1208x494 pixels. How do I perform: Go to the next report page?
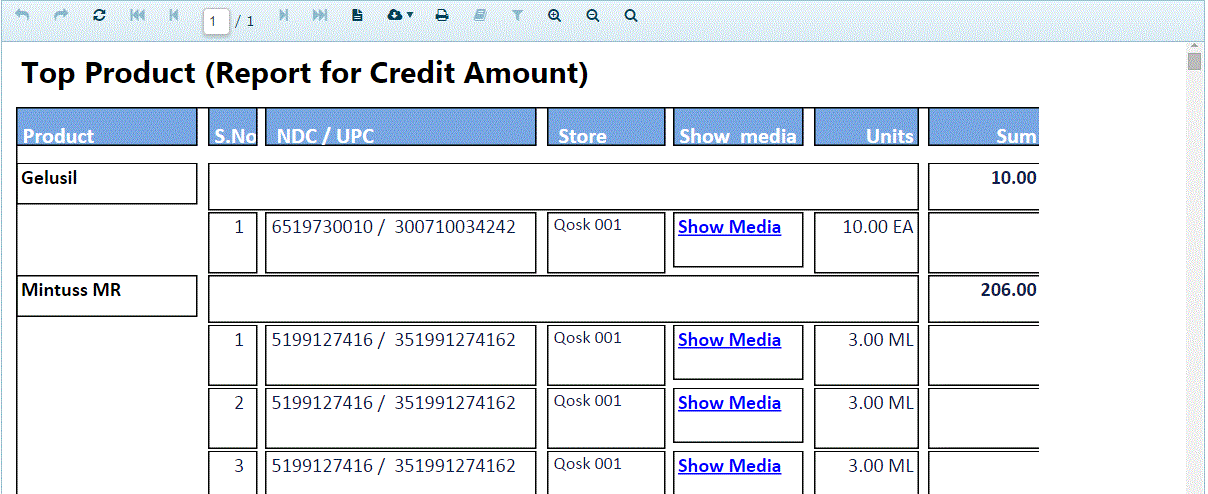coord(284,15)
